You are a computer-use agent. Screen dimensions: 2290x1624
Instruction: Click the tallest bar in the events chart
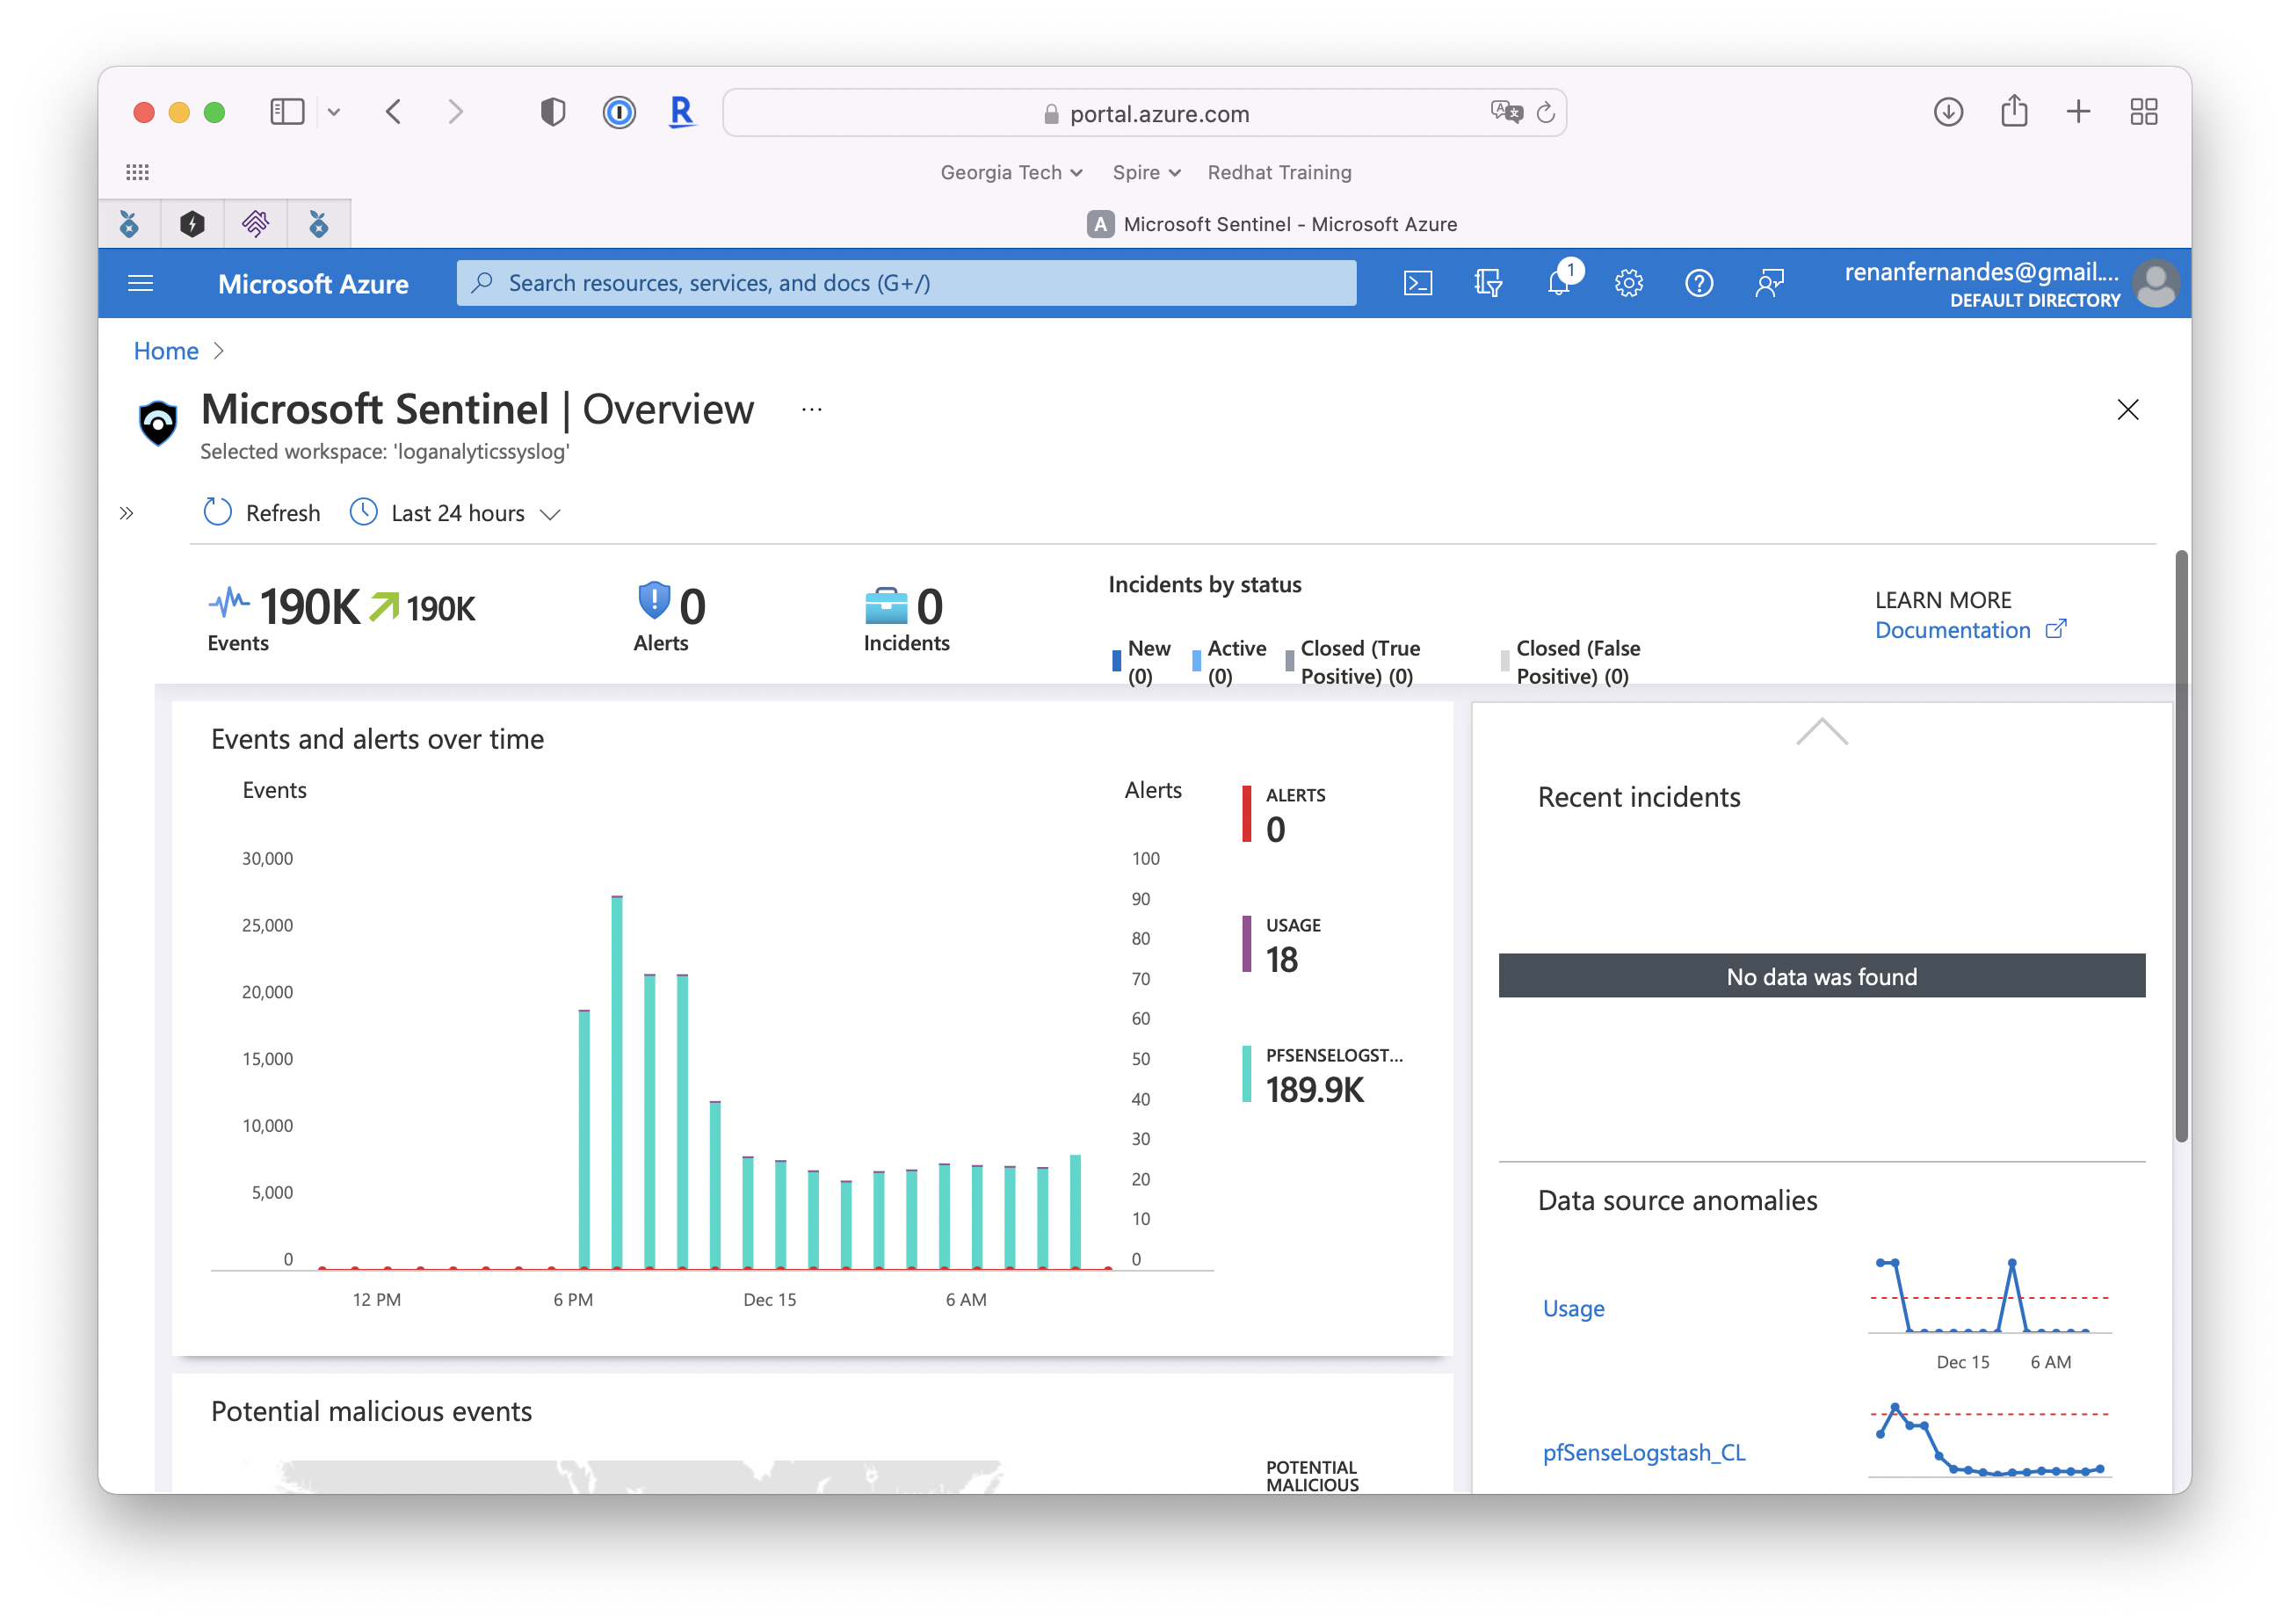click(x=617, y=1082)
